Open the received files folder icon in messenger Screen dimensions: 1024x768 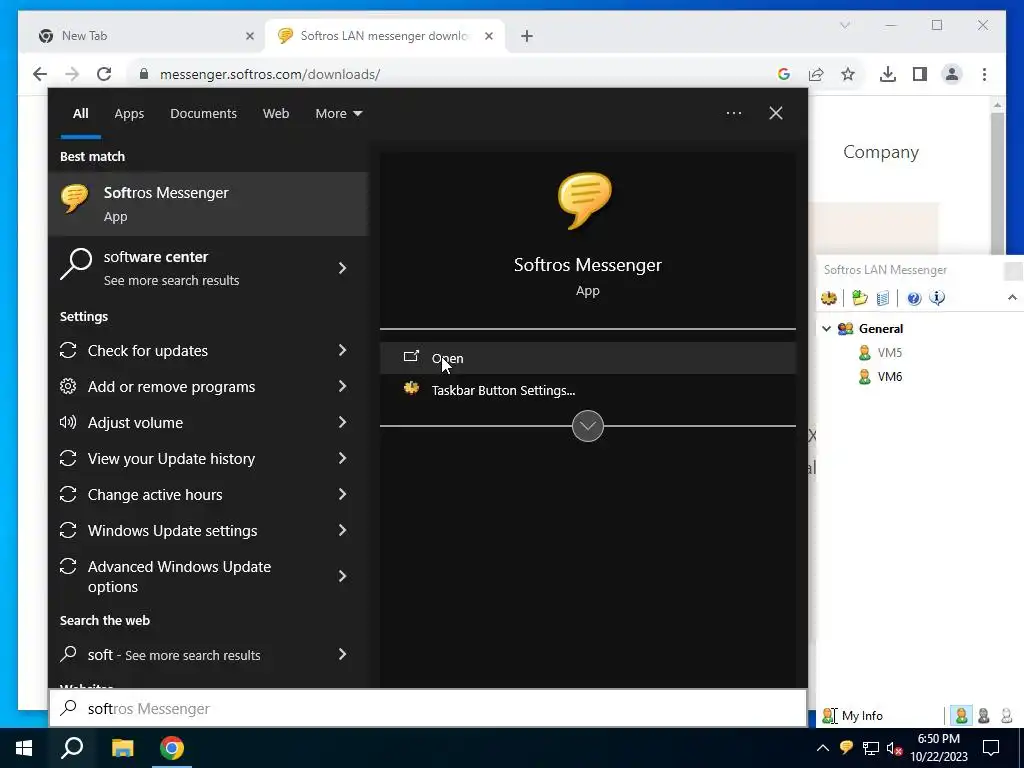click(859, 298)
